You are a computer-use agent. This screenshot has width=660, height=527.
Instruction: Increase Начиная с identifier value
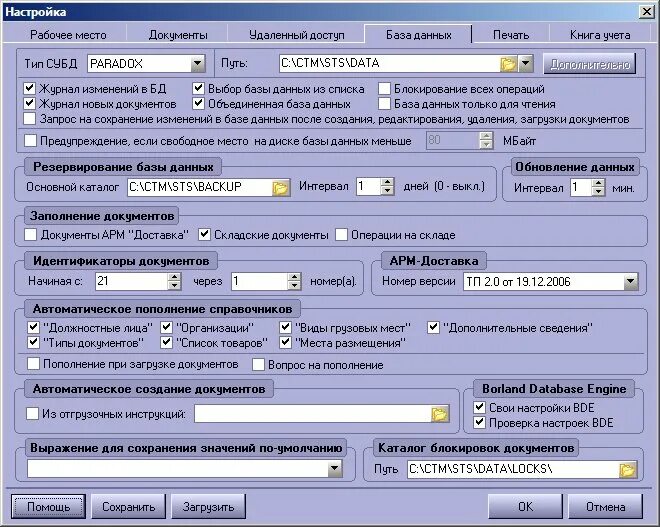click(x=174, y=277)
